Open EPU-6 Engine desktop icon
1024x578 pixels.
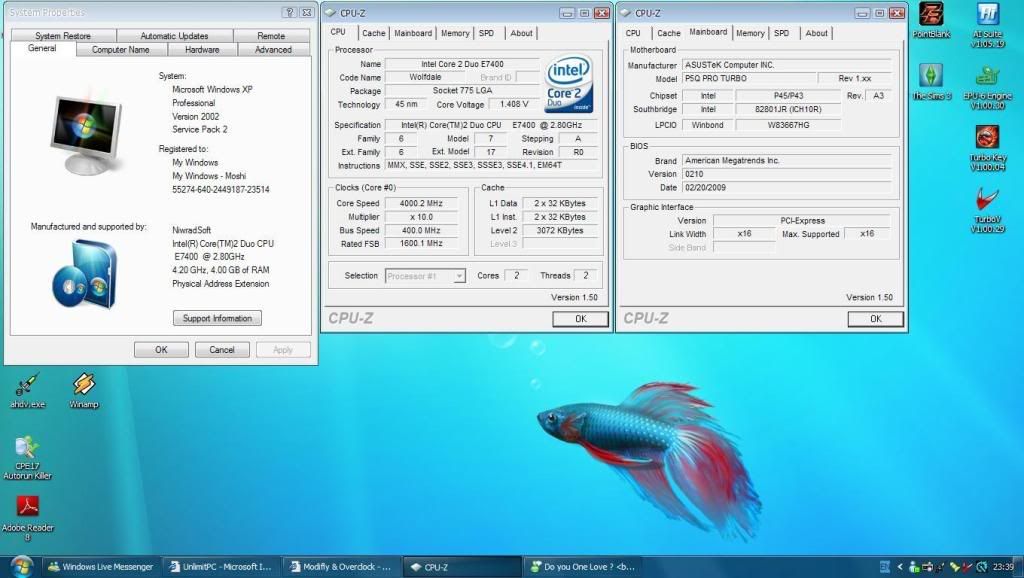click(x=988, y=77)
